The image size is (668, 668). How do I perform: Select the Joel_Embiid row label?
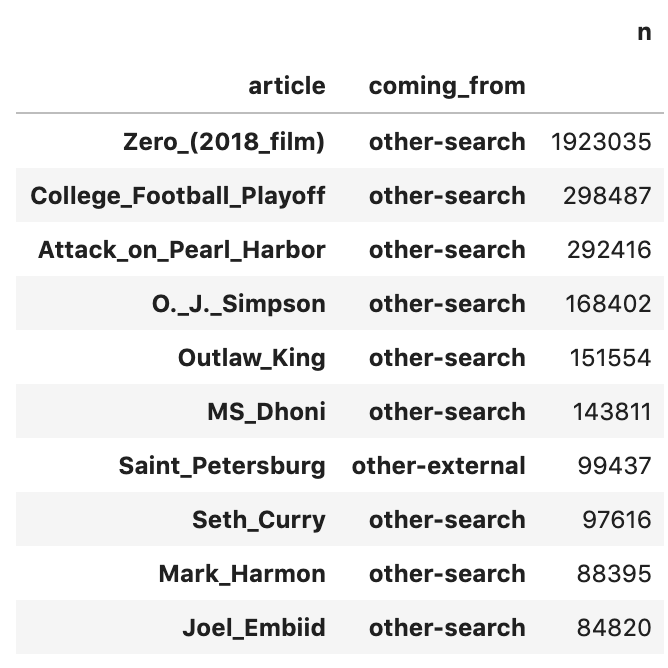click(x=254, y=628)
